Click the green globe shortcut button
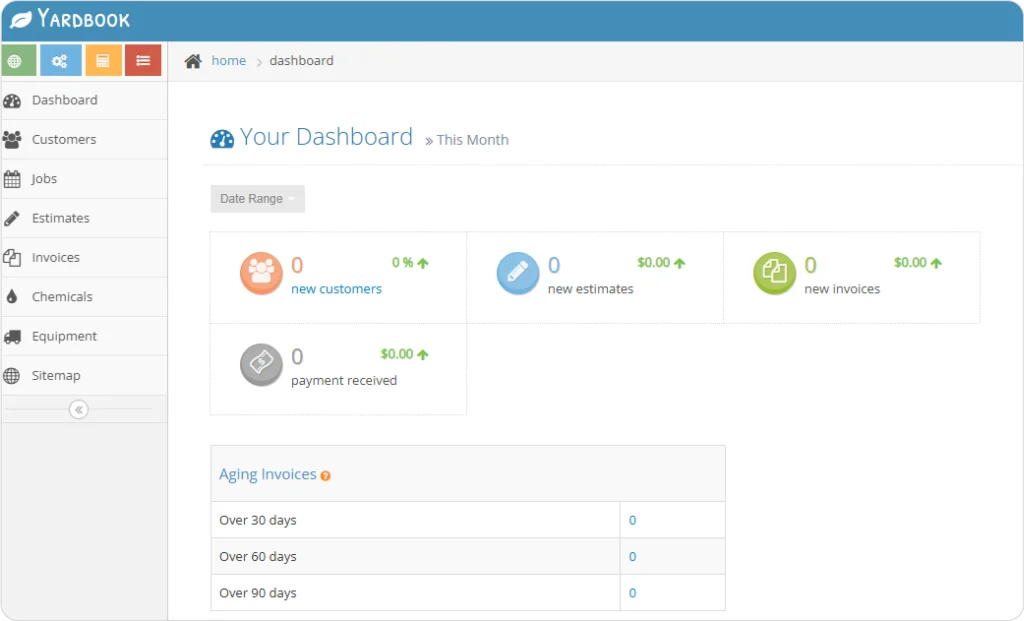The width and height of the screenshot is (1024, 621). tap(19, 61)
